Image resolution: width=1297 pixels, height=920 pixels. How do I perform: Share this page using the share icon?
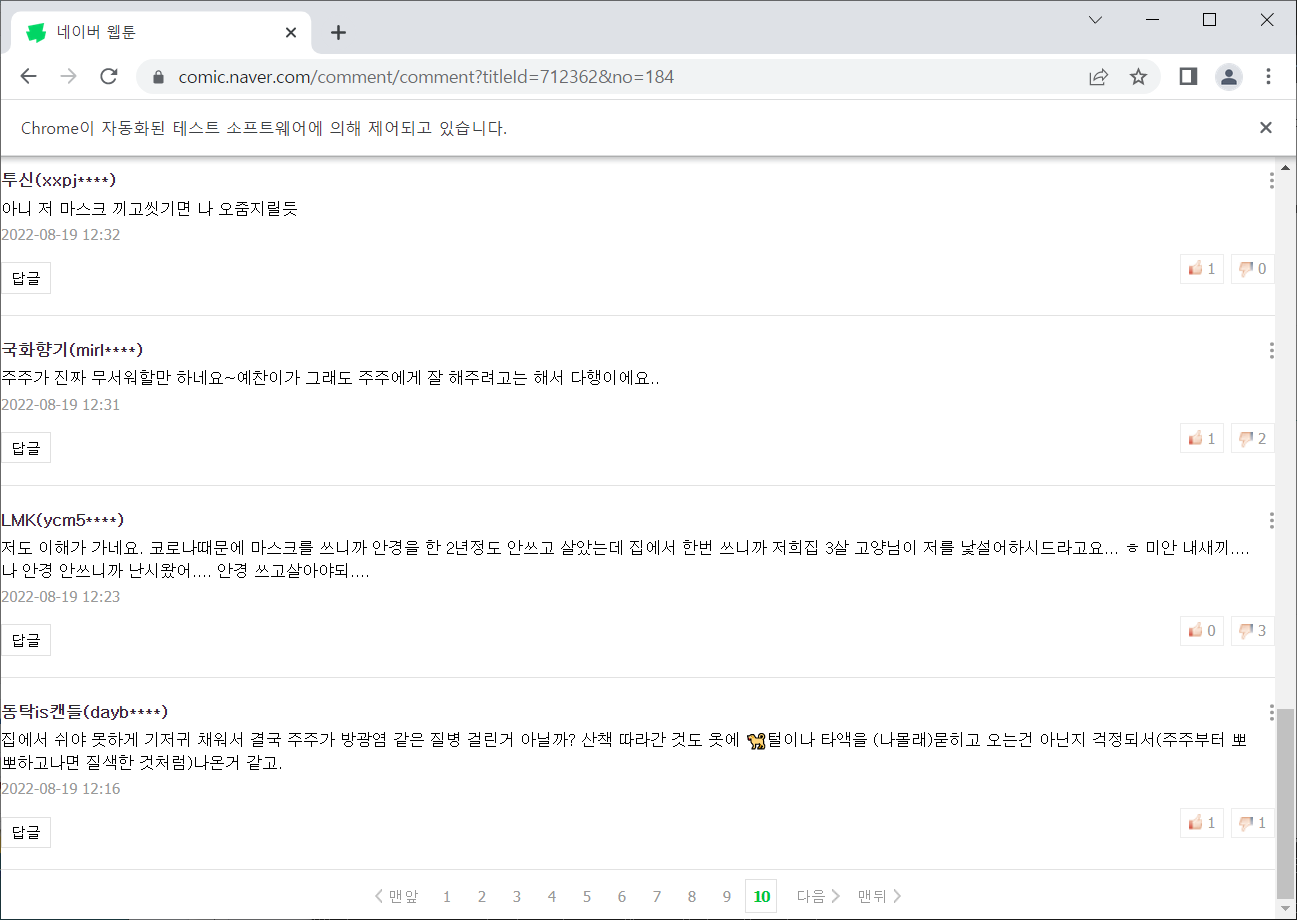pyautogui.click(x=1098, y=77)
